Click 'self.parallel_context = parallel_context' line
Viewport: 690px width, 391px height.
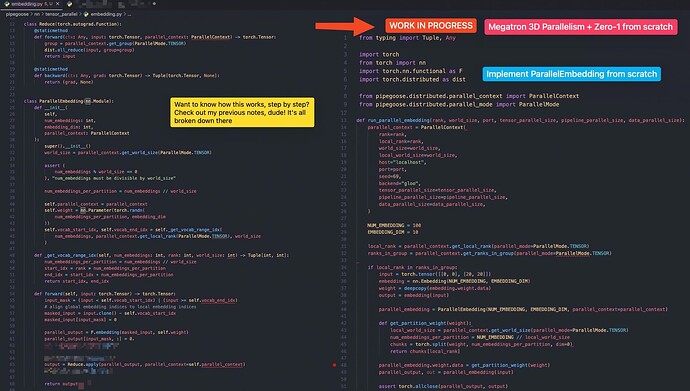(x=95, y=204)
